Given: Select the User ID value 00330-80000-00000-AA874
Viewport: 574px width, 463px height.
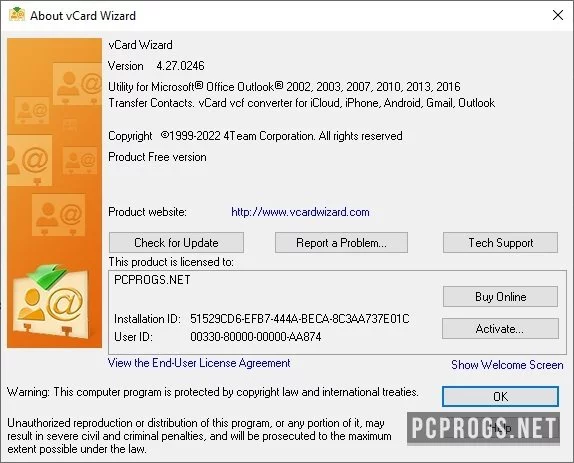Looking at the screenshot, I should [256, 337].
